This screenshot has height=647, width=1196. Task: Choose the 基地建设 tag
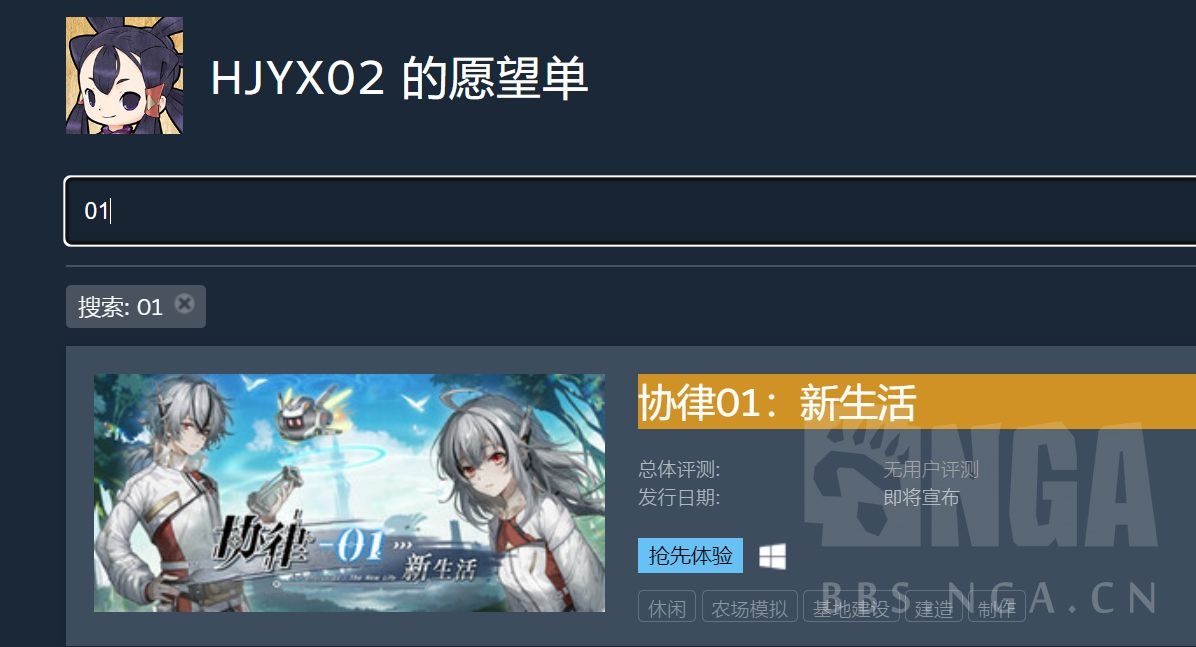point(850,608)
